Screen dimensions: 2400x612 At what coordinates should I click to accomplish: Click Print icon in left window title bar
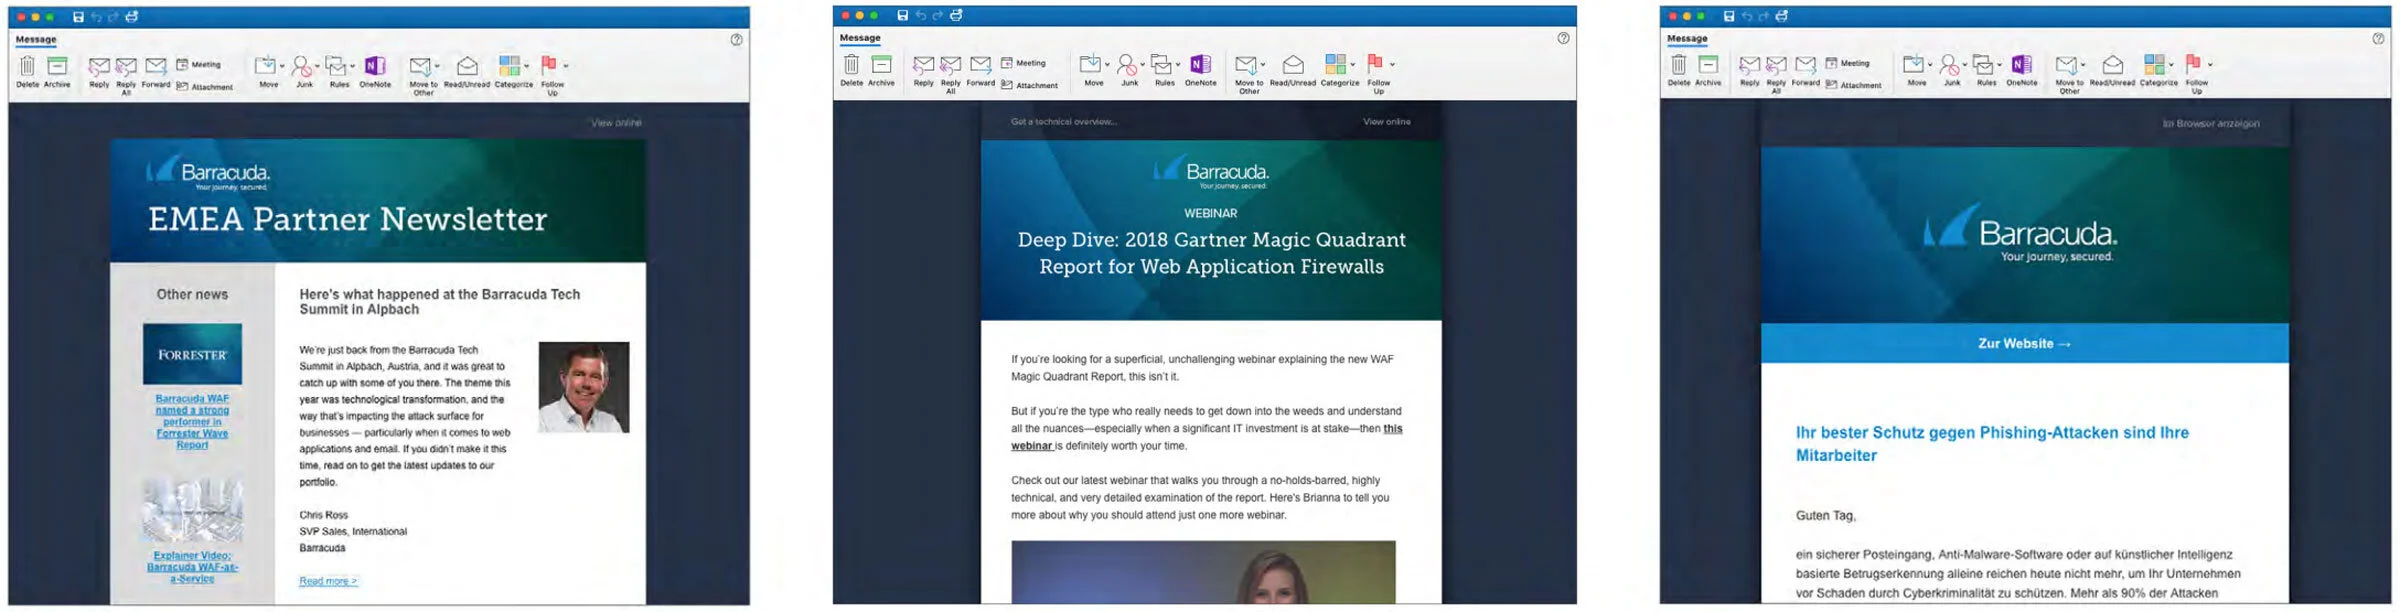(131, 17)
